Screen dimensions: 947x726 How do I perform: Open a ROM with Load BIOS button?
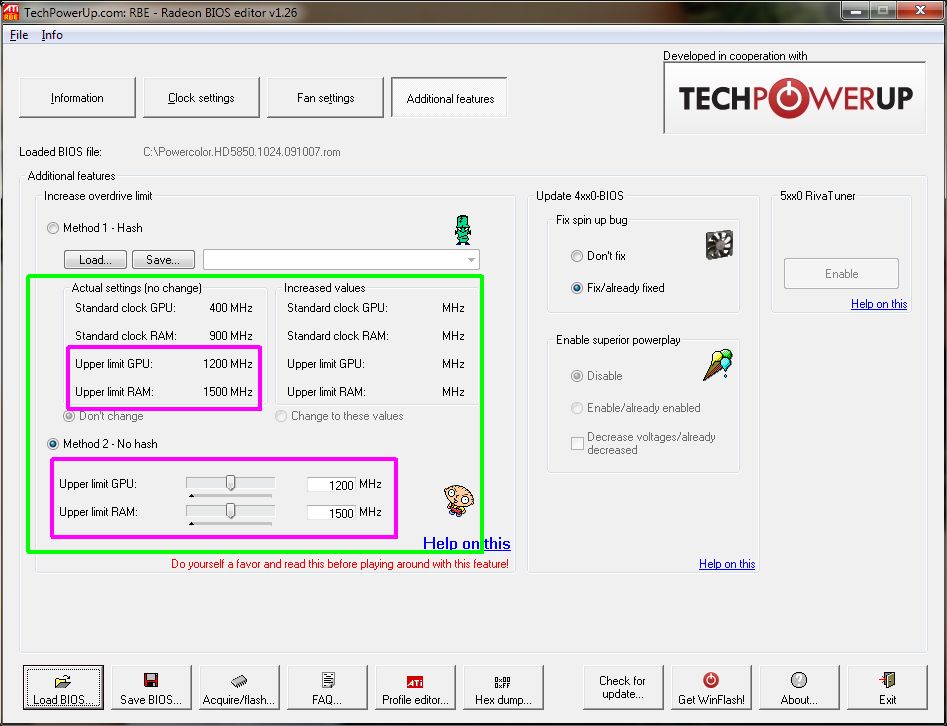pos(63,687)
